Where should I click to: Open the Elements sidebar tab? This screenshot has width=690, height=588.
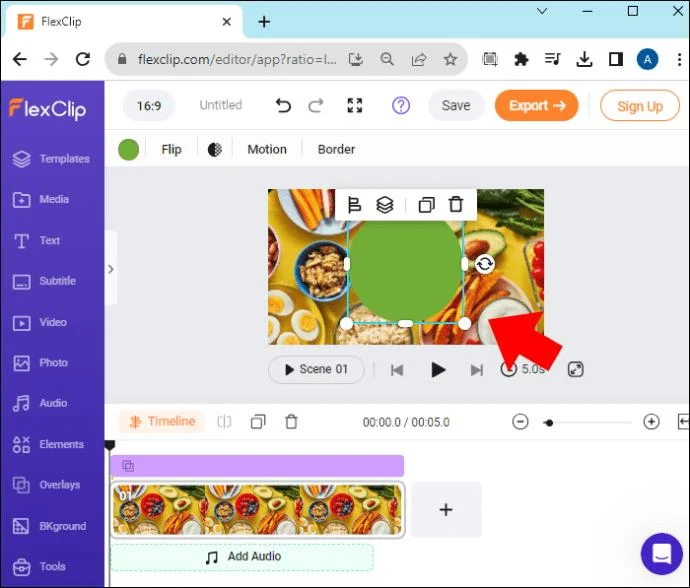pos(48,444)
